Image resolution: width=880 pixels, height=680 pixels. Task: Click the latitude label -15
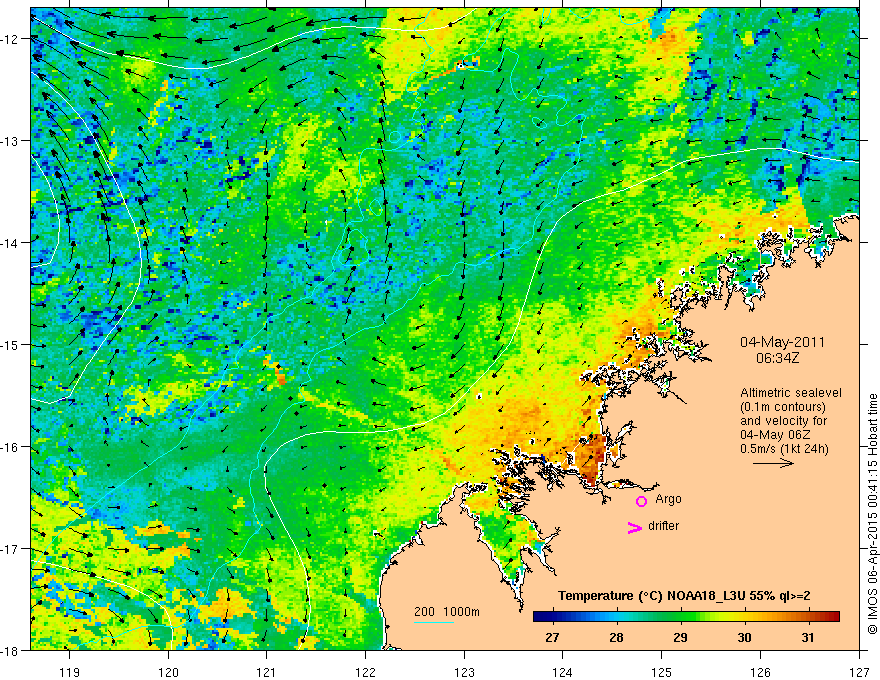[x=11, y=345]
